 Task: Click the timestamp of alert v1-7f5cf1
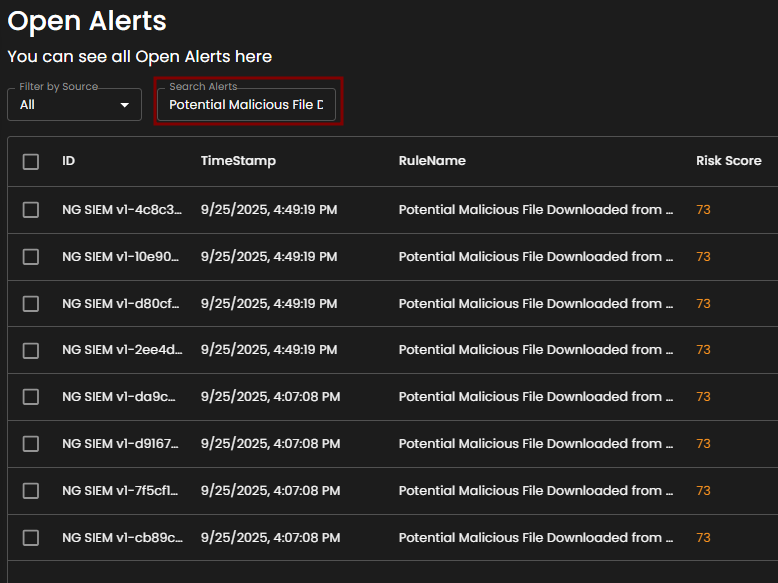click(x=270, y=491)
